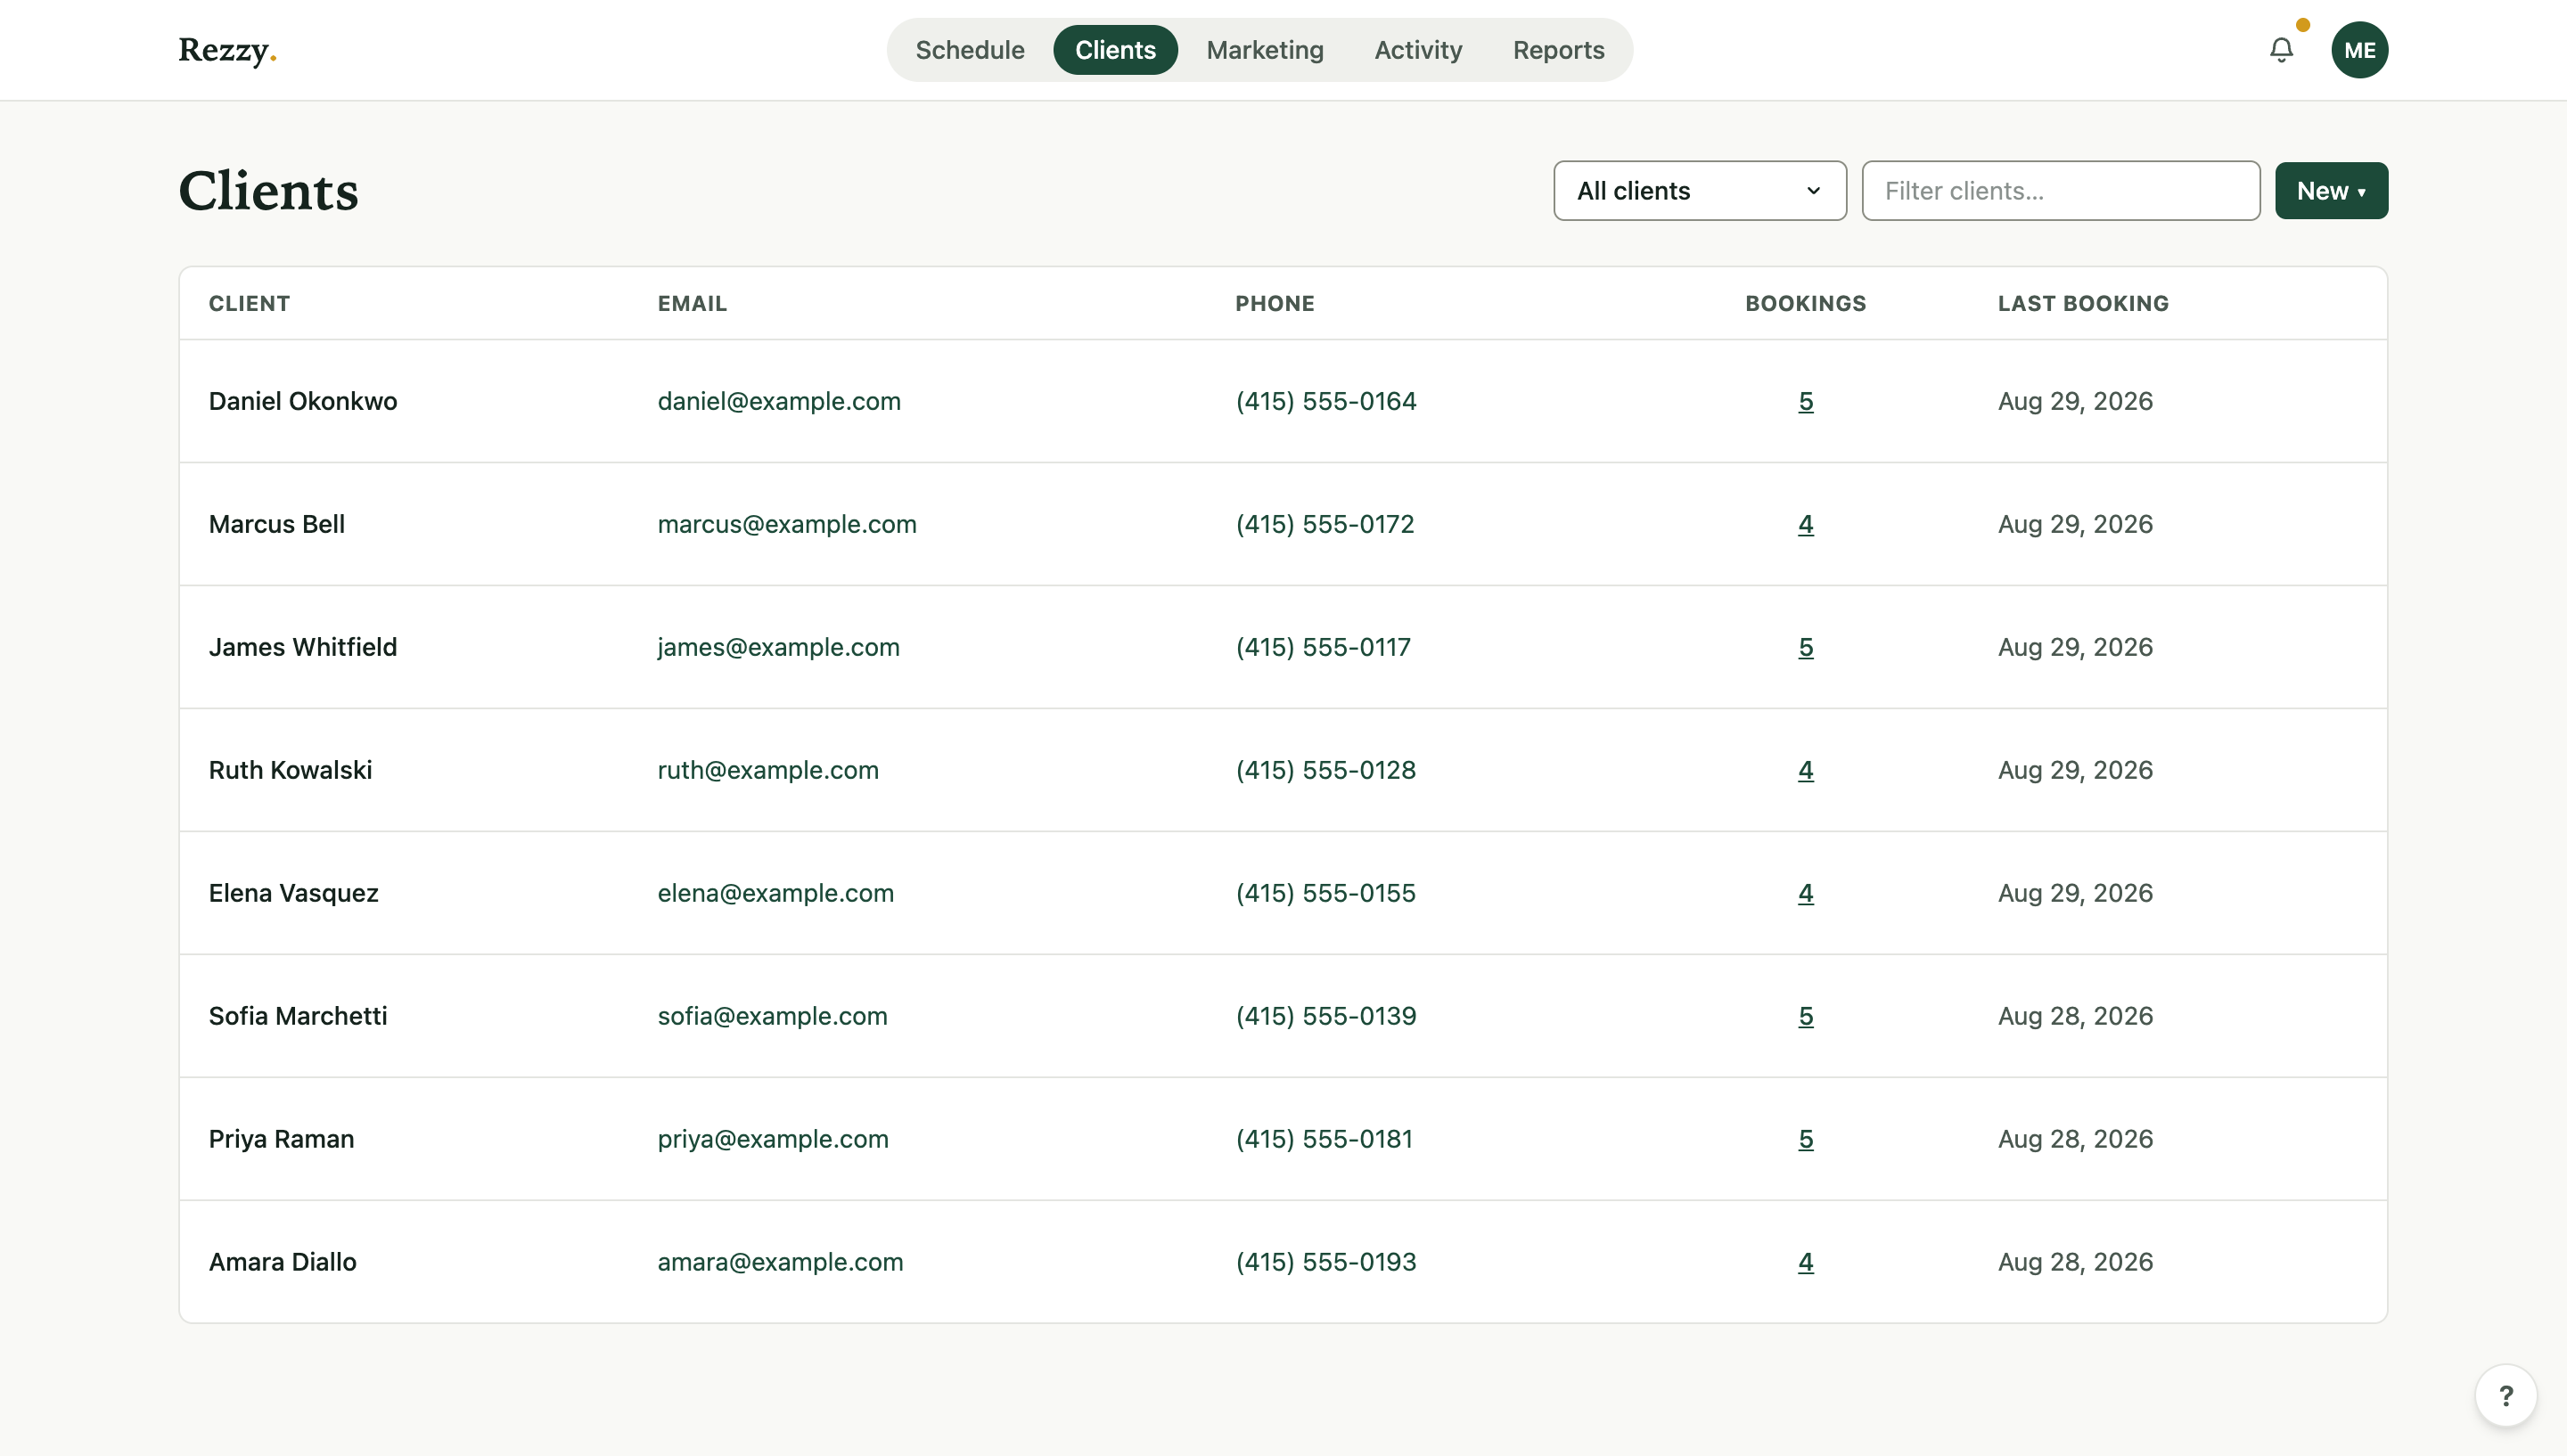Open Amara Diallo's bookings count
Viewport: 2567px width, 1456px height.
(x=1805, y=1262)
